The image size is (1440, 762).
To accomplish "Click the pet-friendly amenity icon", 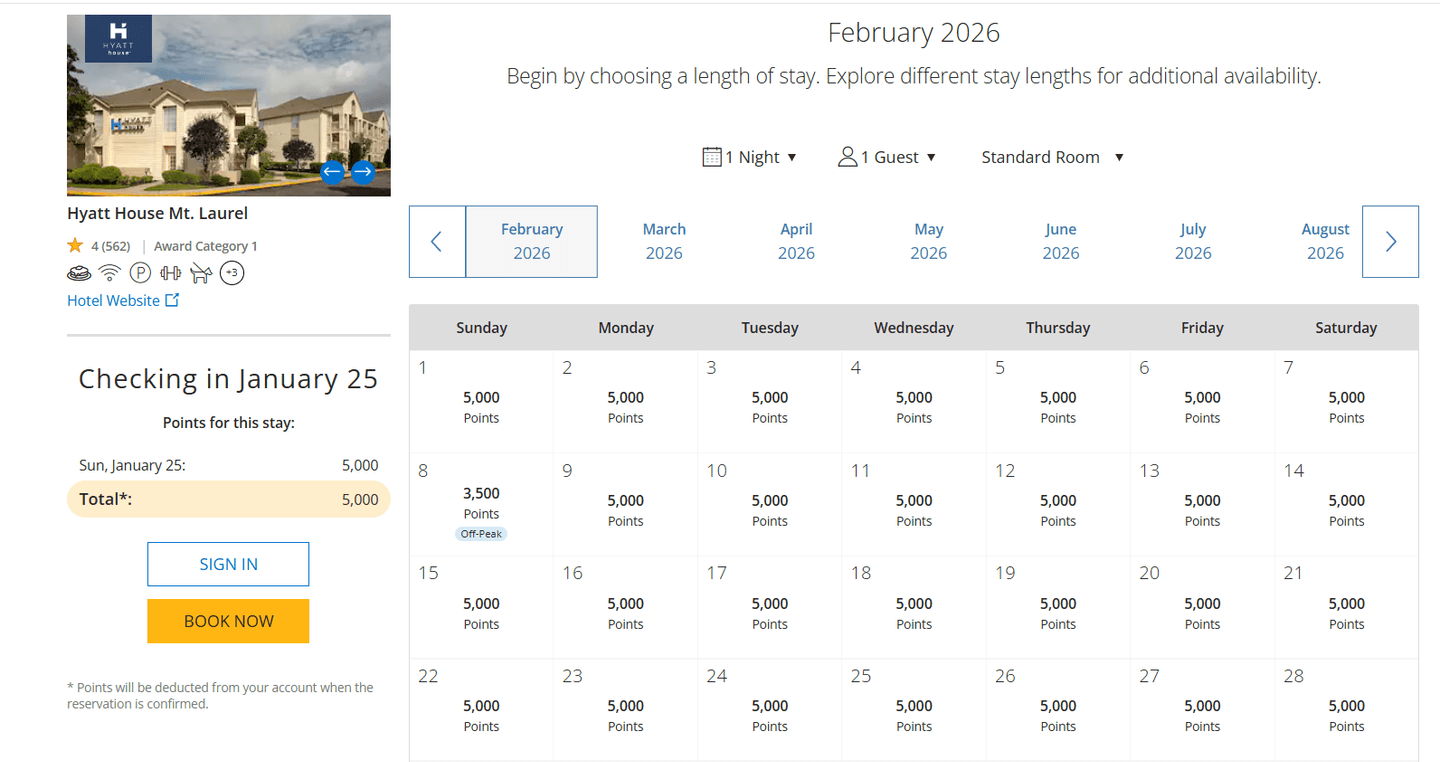I will click(x=200, y=272).
